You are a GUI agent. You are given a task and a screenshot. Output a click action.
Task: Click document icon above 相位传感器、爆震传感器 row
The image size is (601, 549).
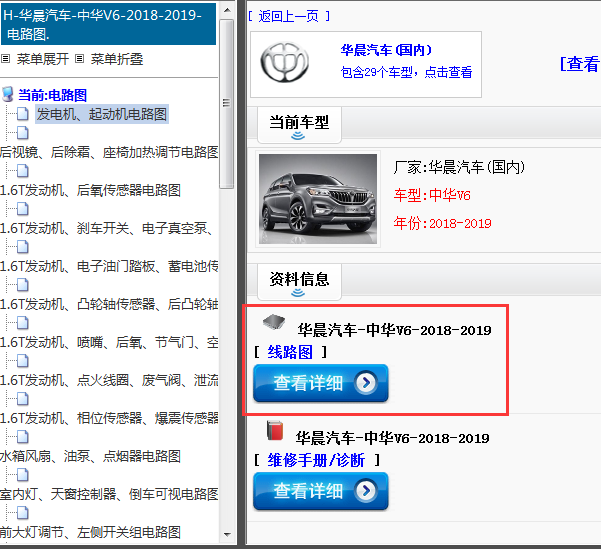[23, 398]
